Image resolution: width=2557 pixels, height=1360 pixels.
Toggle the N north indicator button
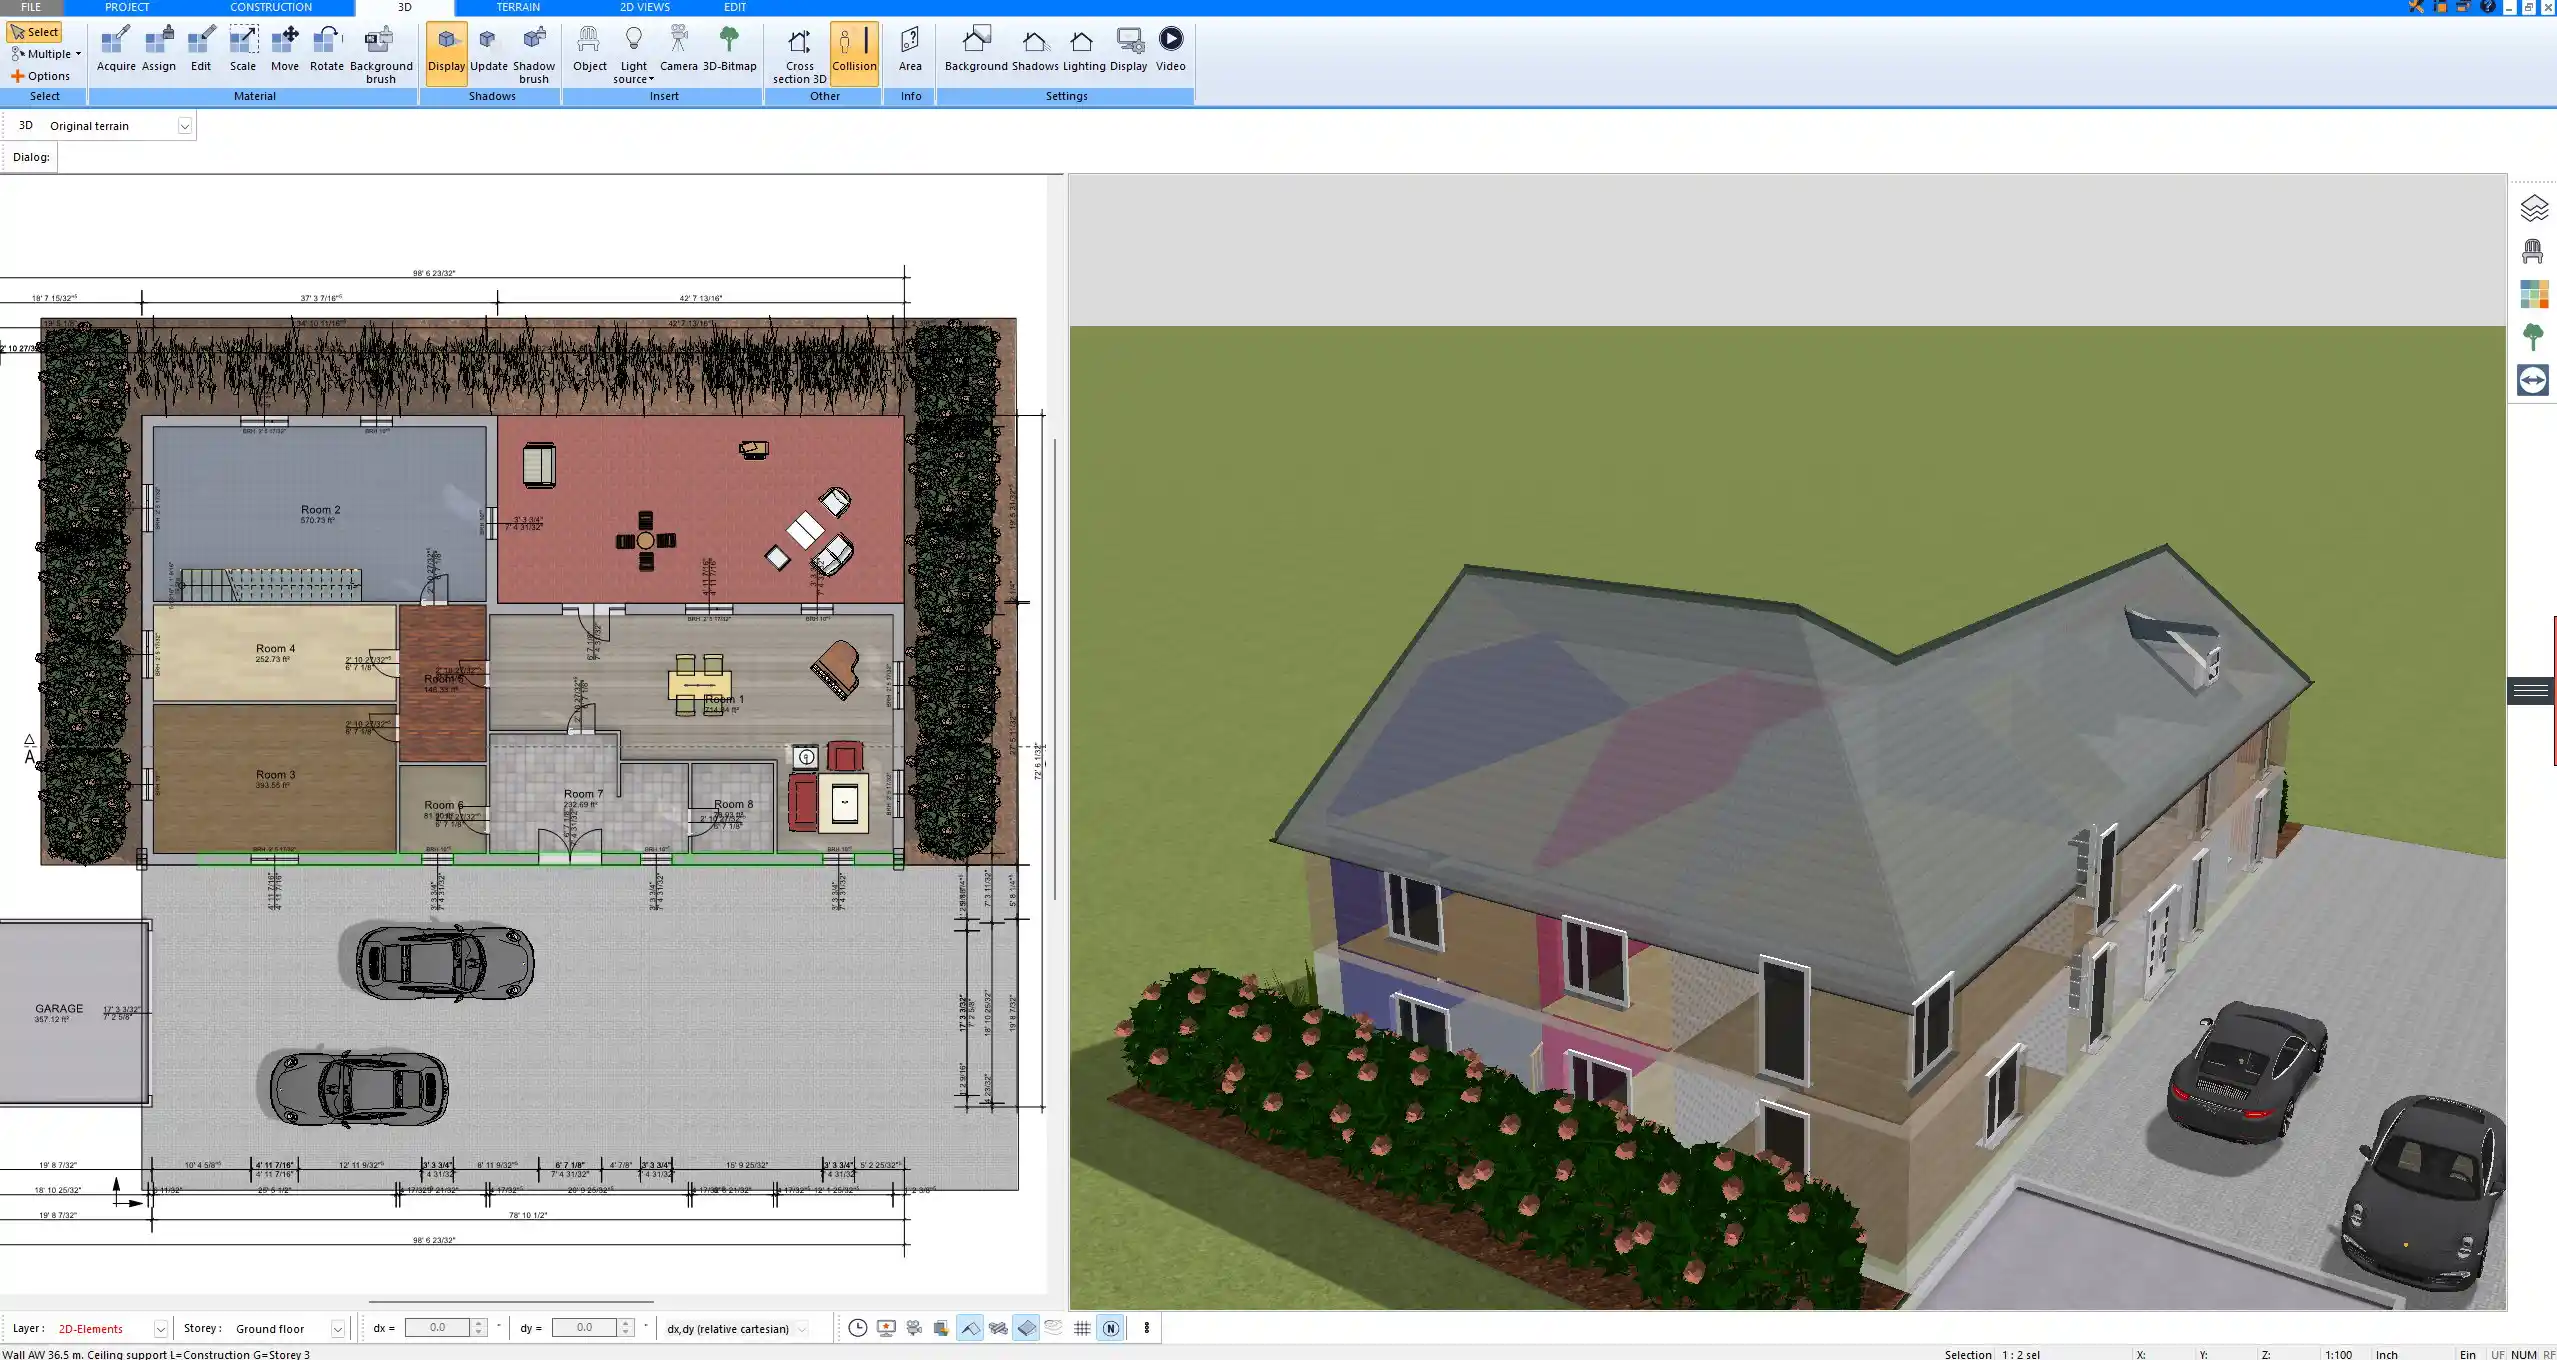[1110, 1328]
